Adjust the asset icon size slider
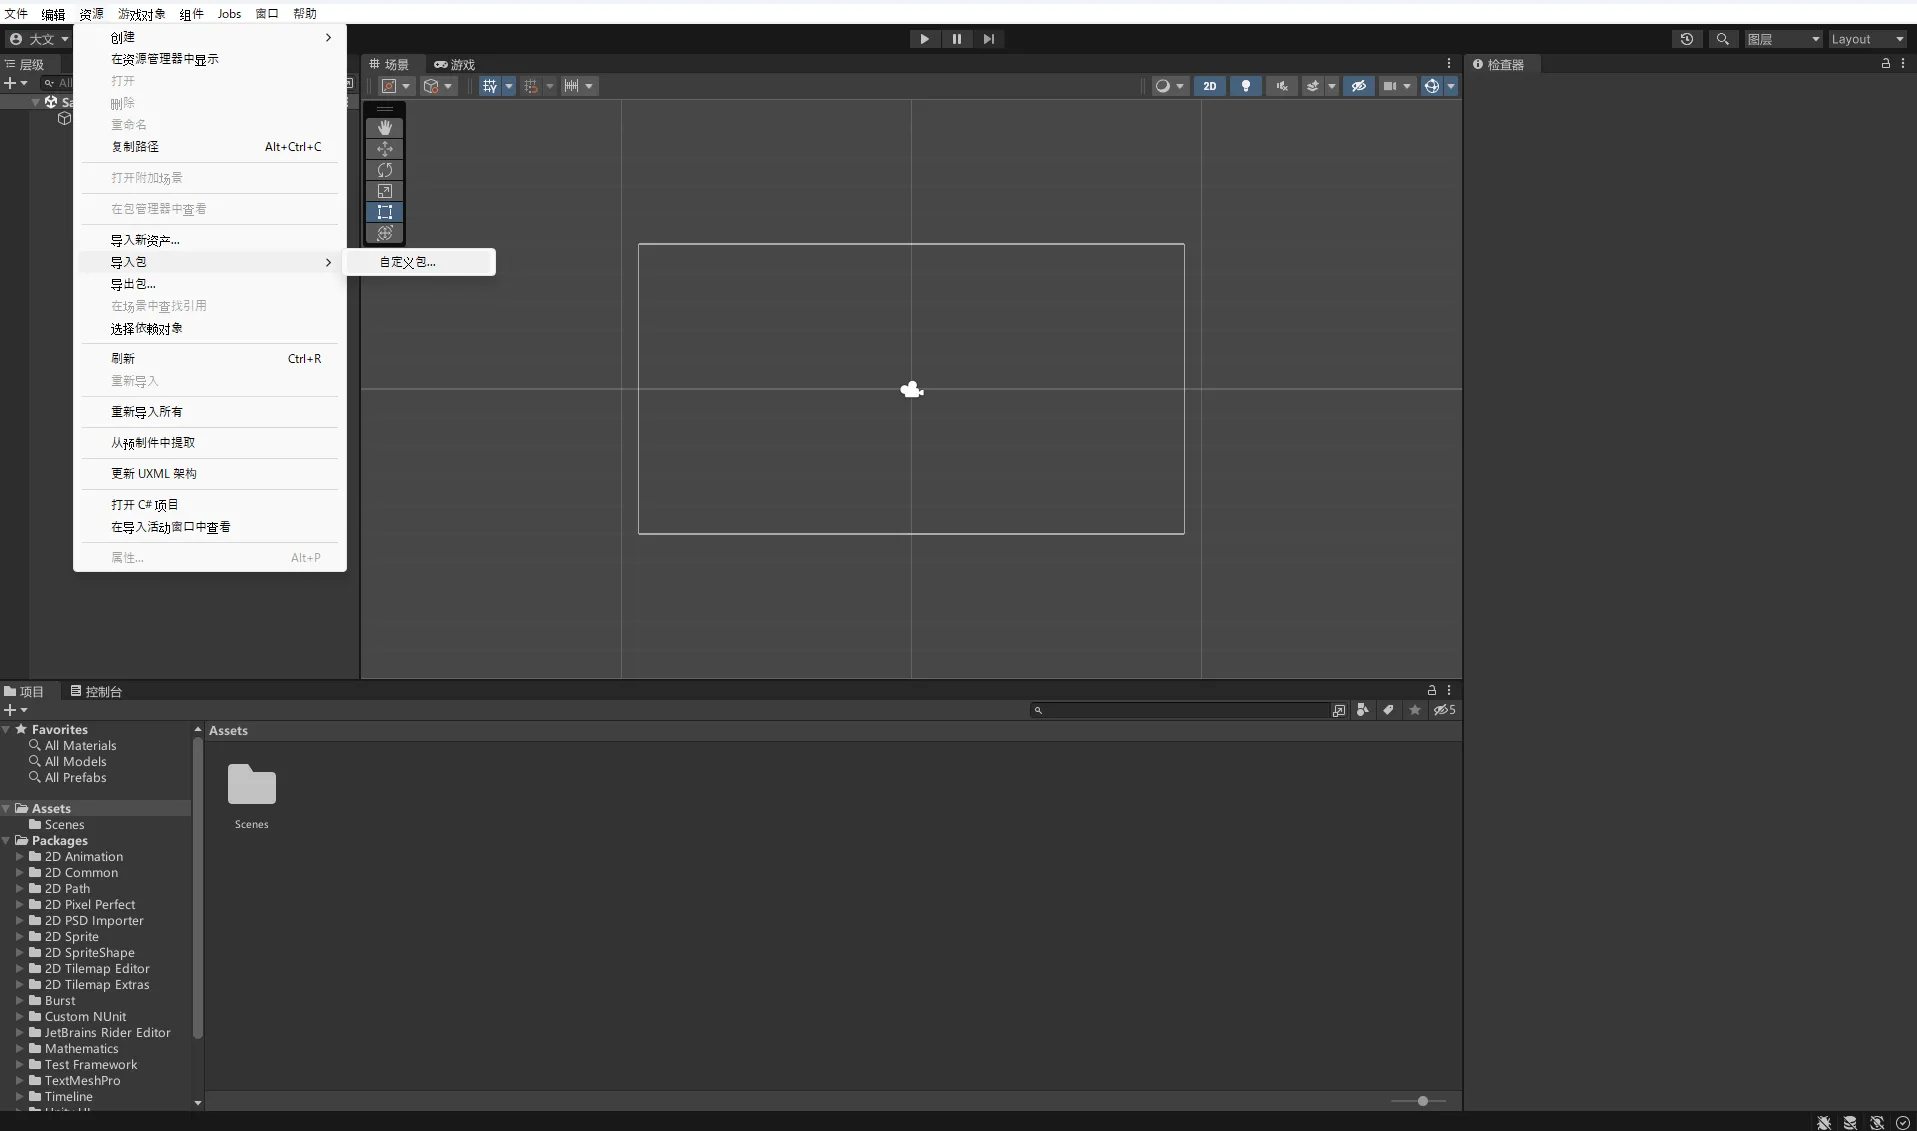 point(1422,1101)
